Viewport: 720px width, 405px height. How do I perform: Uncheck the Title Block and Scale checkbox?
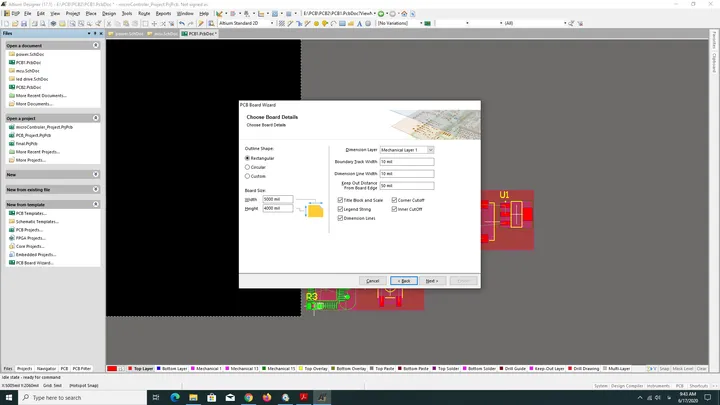coord(340,200)
